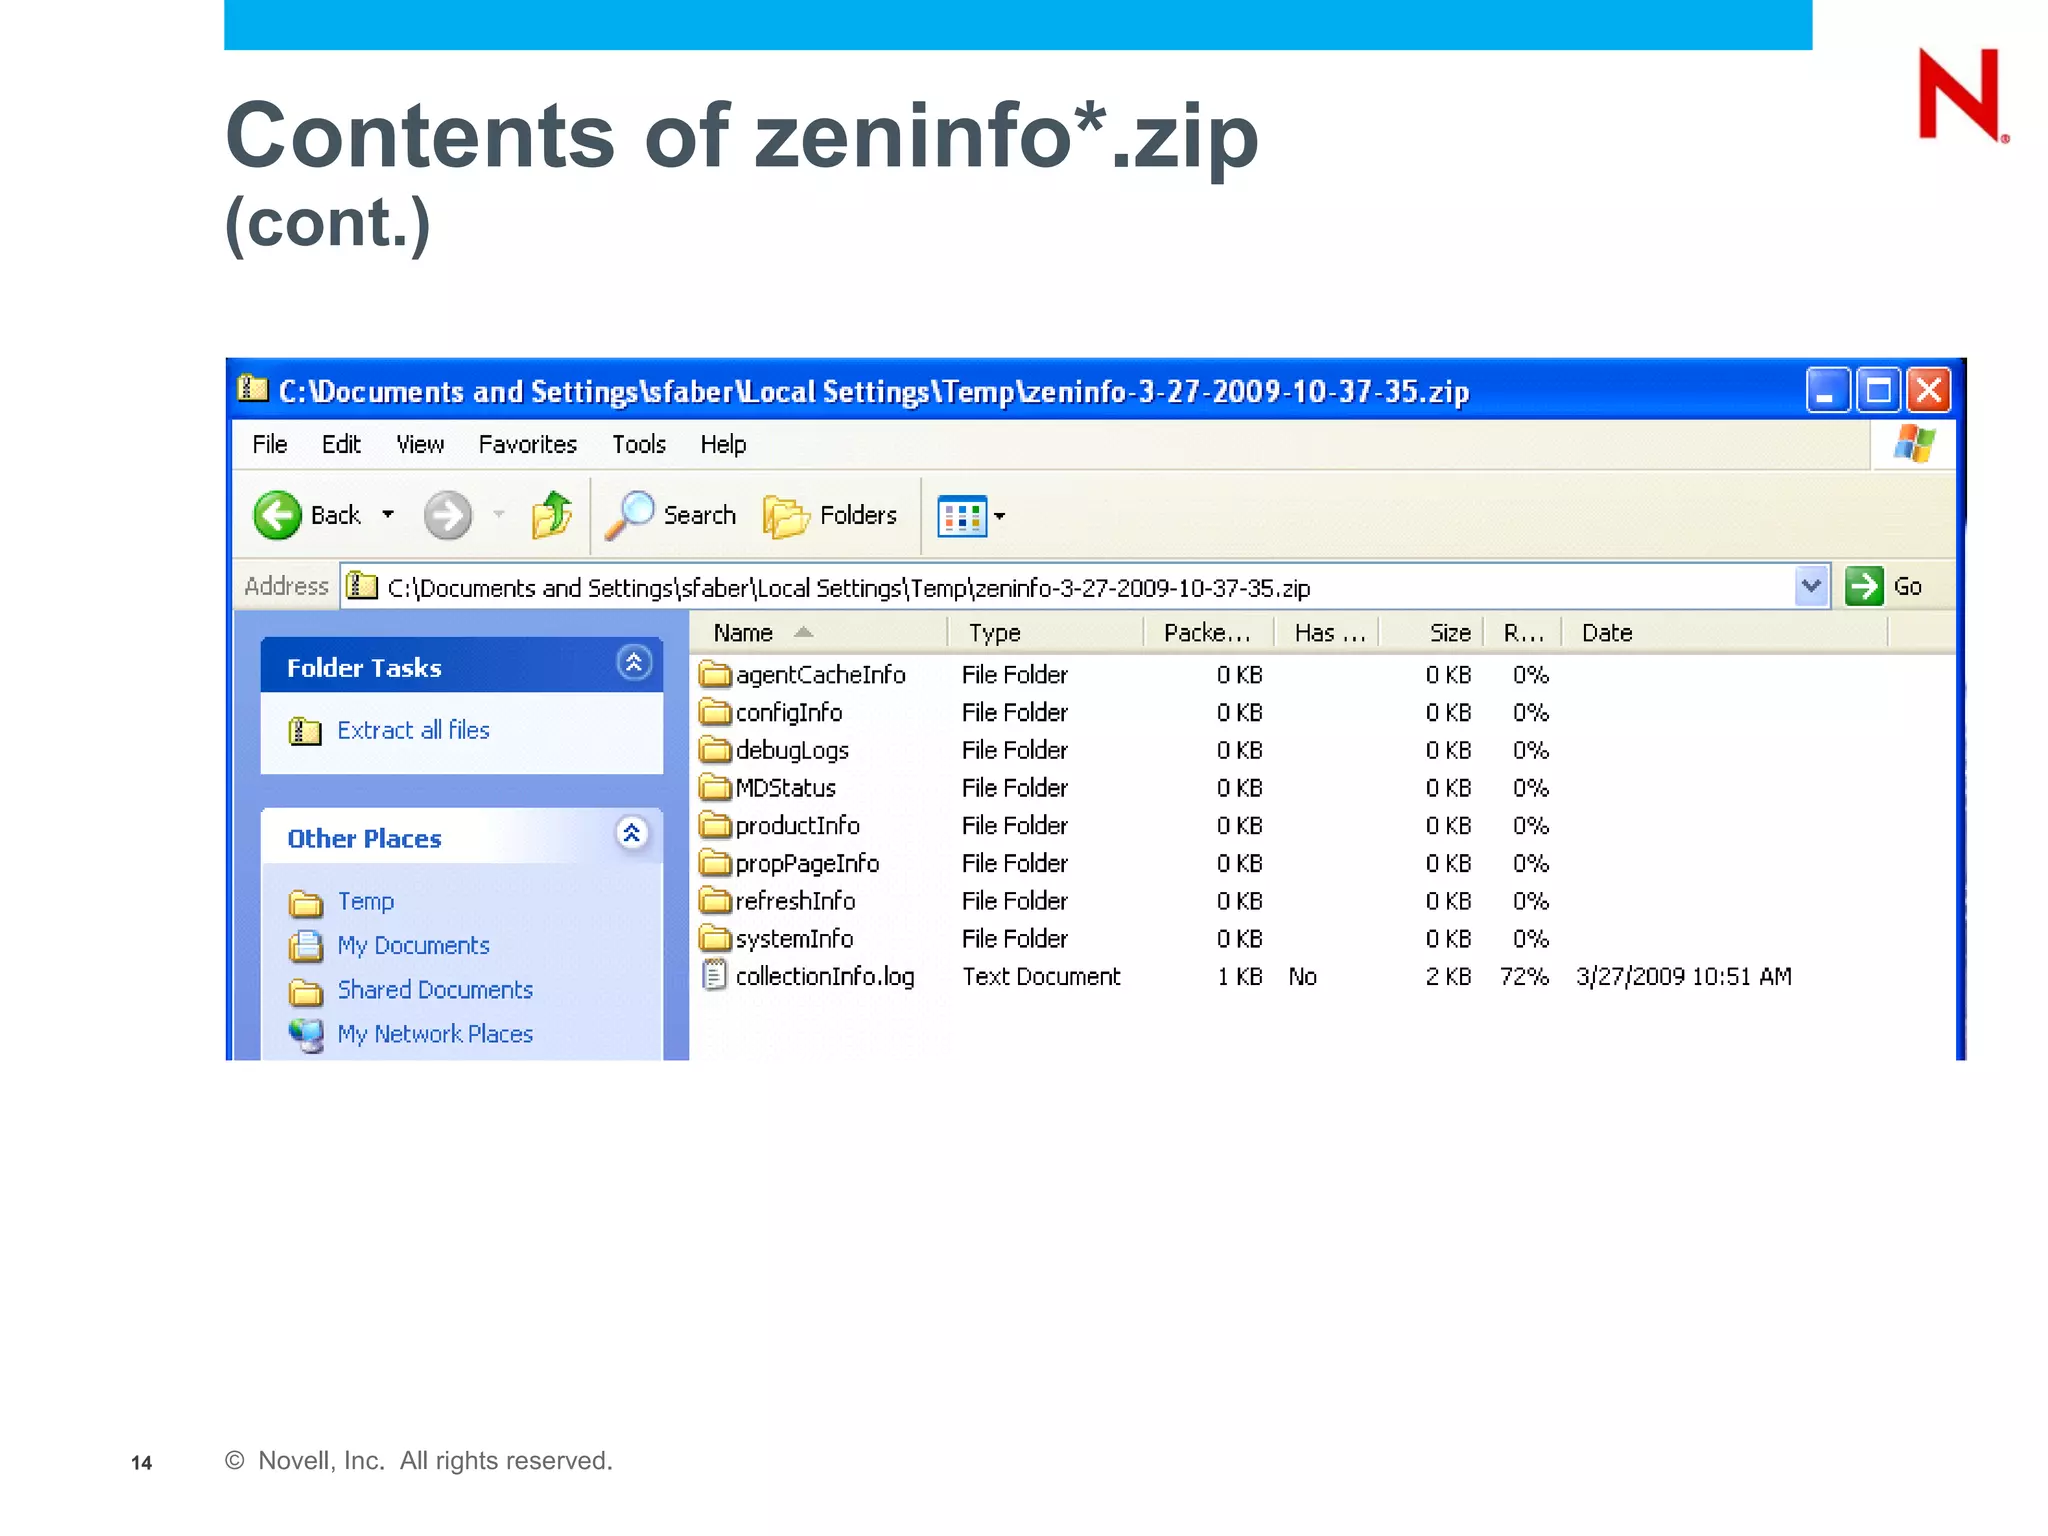The image size is (2048, 1536).
Task: Sort by the Ratio column header
Action: click(1523, 633)
